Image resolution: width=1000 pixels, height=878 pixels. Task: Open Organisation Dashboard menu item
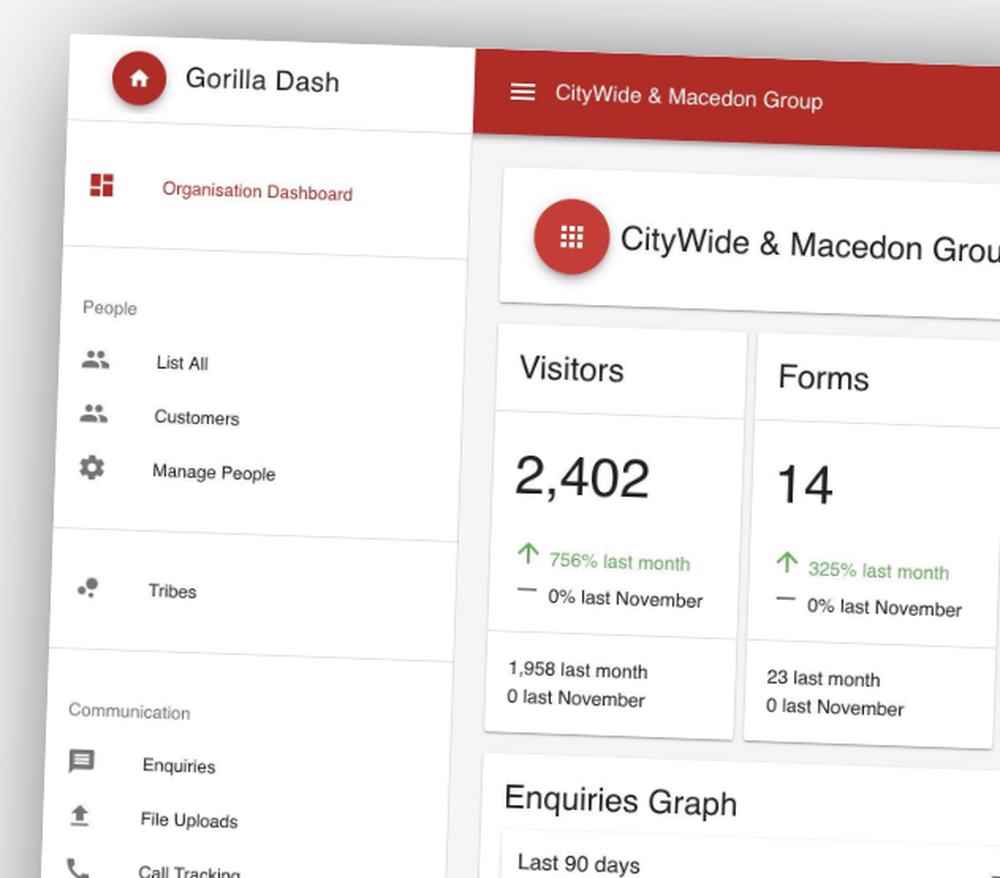tap(257, 191)
